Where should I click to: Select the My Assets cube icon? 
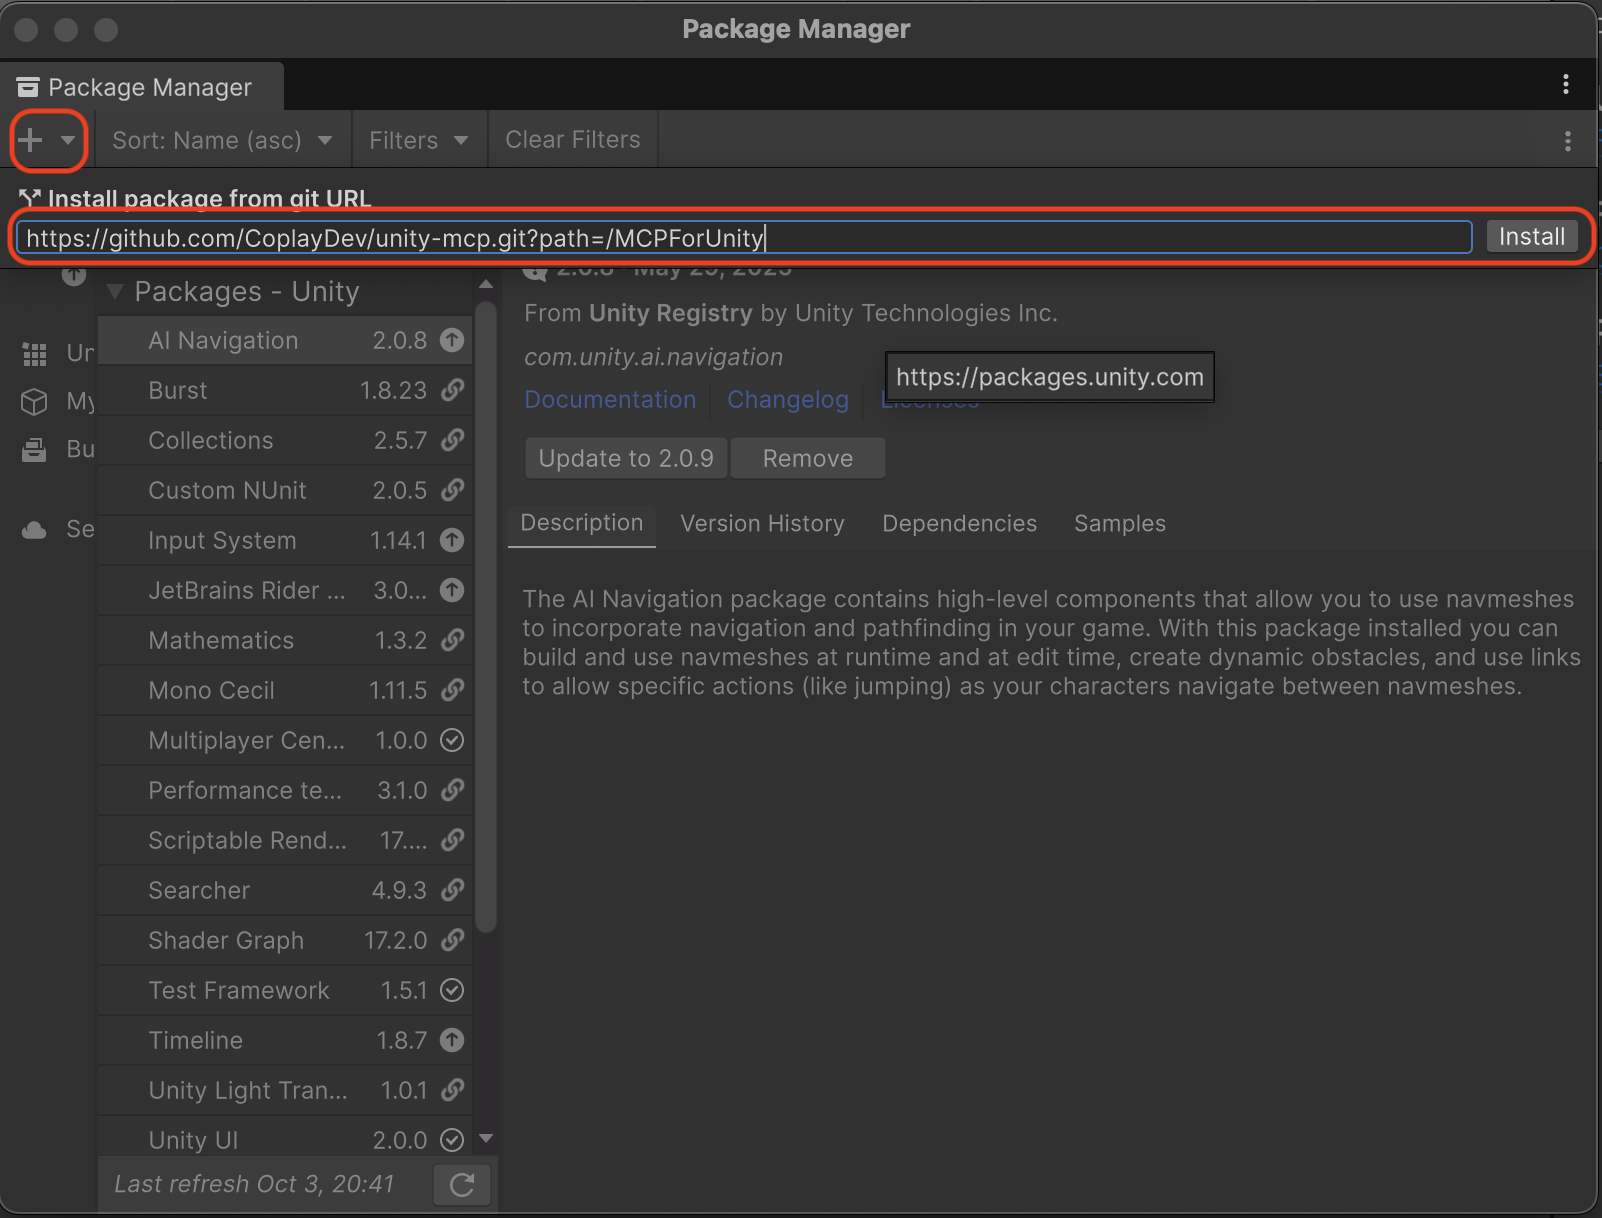click(34, 402)
